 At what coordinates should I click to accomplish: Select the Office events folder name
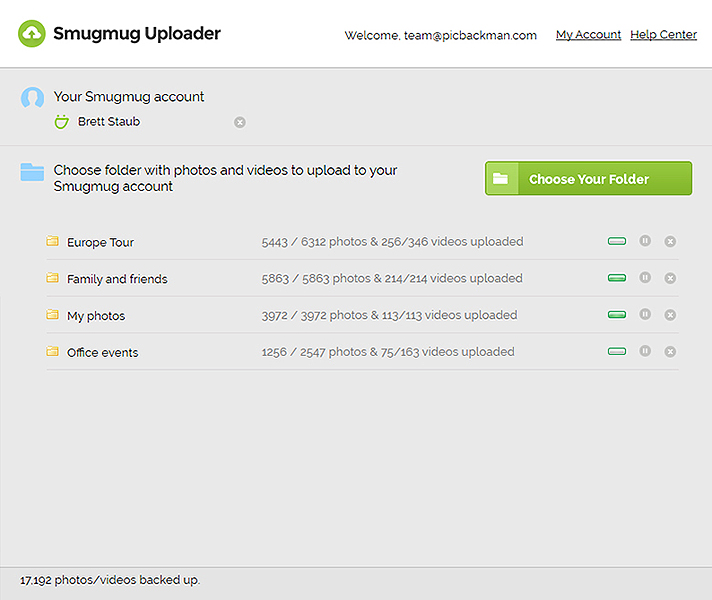coord(103,352)
